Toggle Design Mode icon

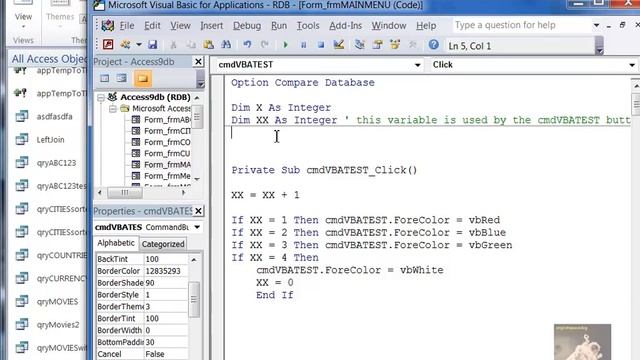(338, 44)
